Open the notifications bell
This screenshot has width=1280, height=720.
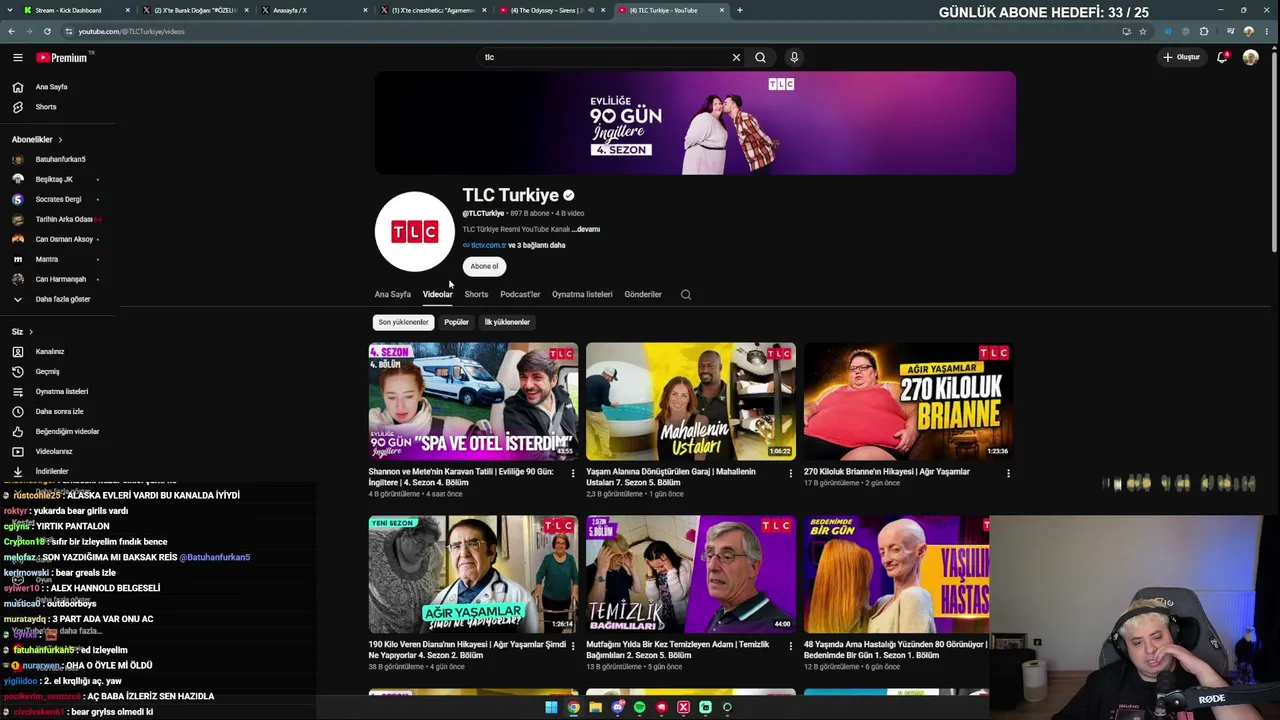pos(1222,57)
